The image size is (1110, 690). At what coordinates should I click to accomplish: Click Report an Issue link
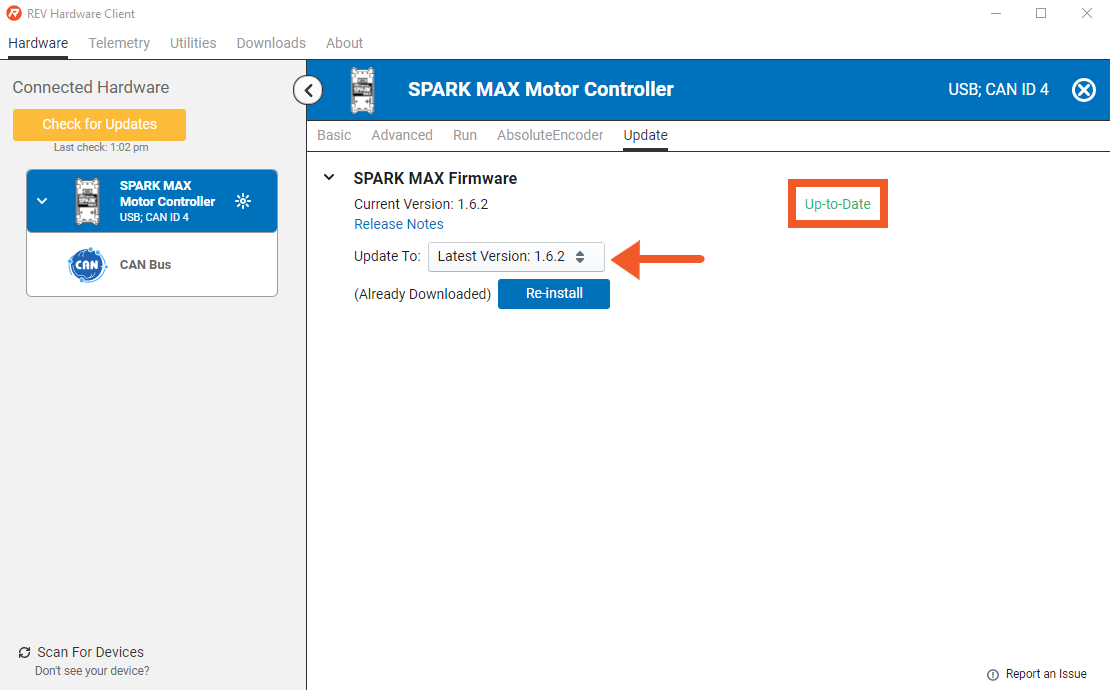1046,674
